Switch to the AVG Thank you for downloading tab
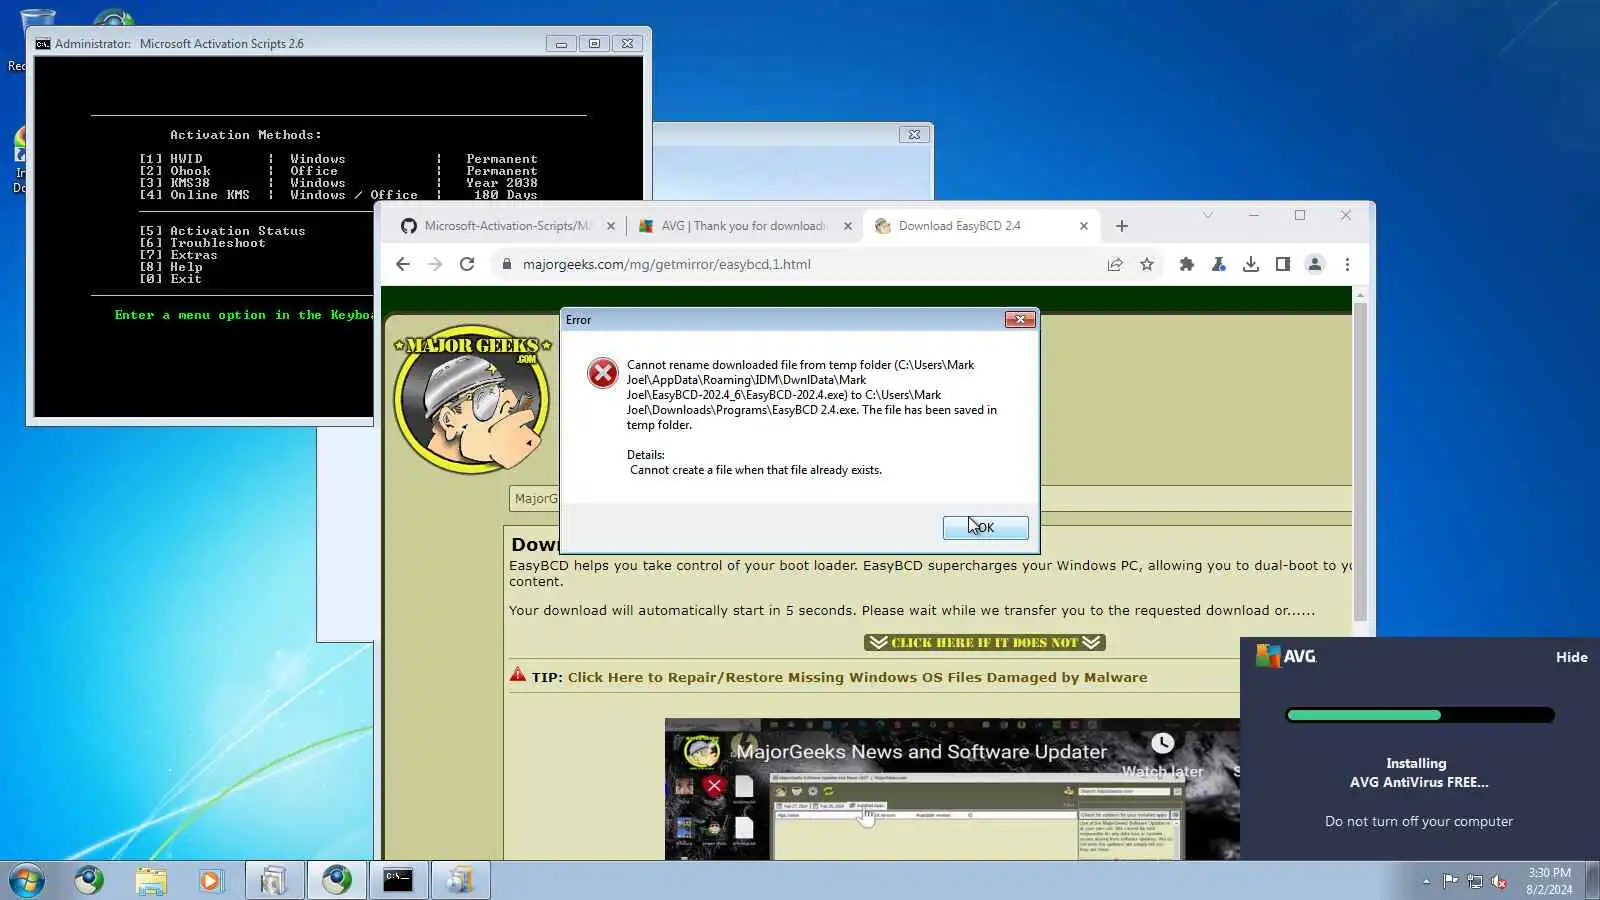 744,226
